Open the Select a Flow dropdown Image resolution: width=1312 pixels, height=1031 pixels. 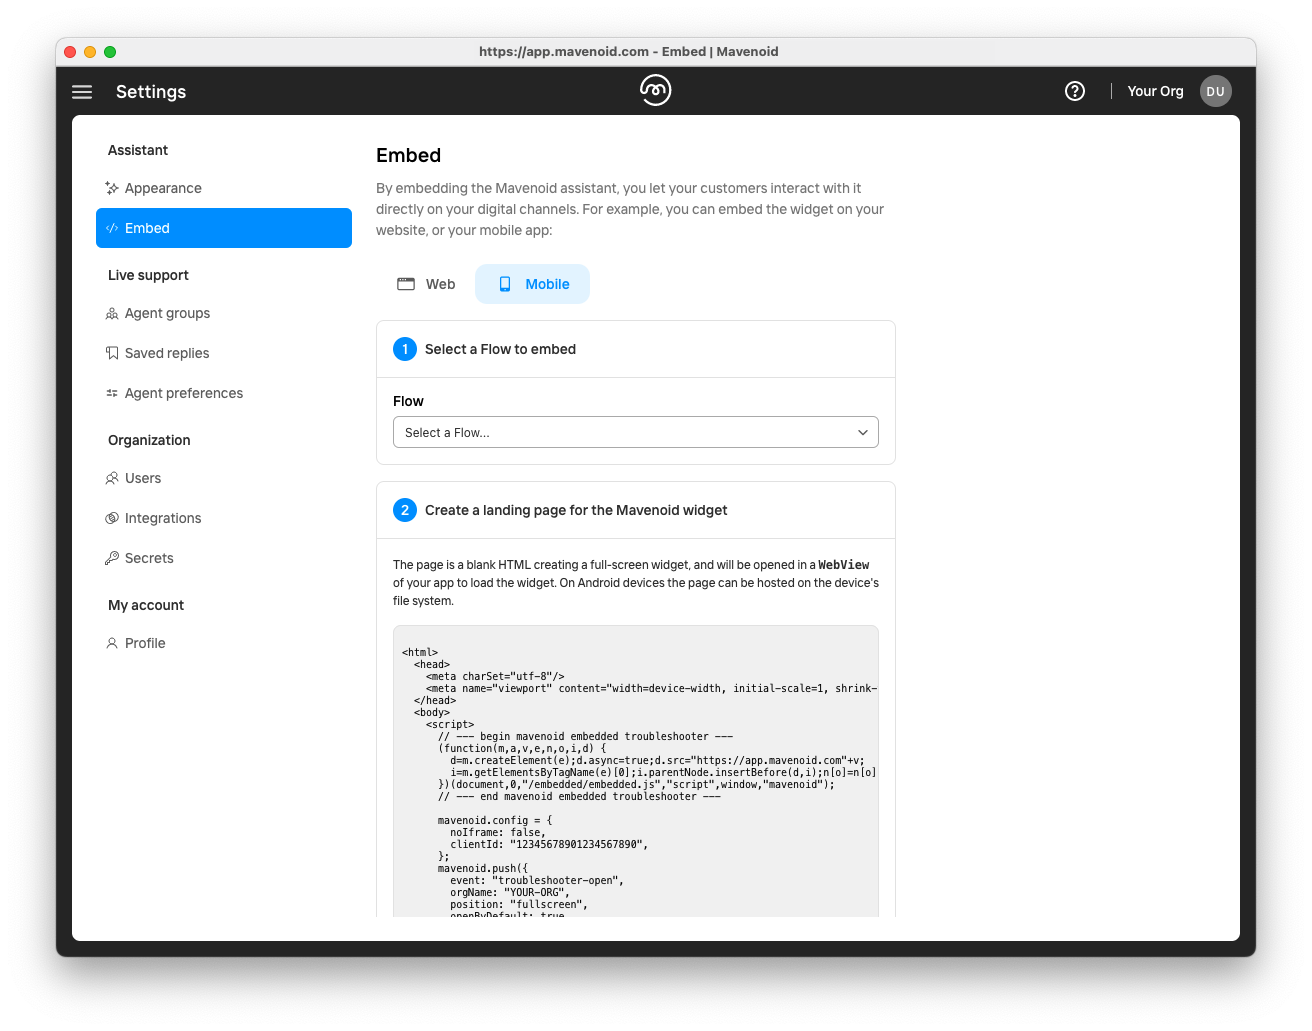(636, 432)
